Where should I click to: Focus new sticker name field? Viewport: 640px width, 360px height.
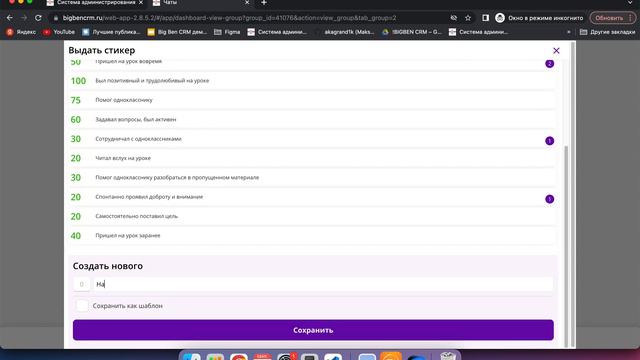(323, 284)
